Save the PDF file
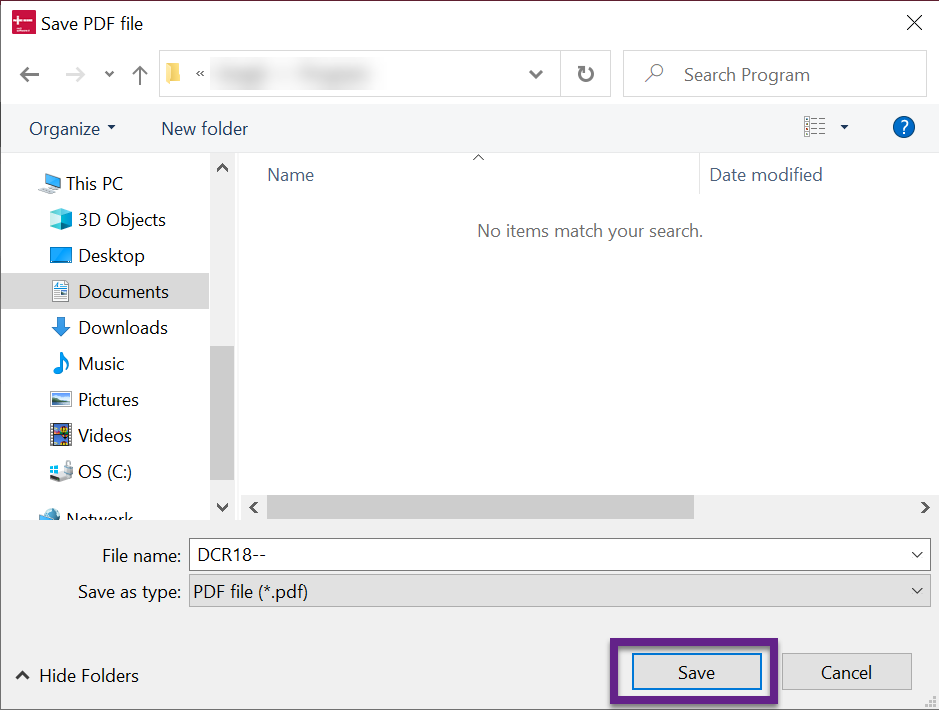This screenshot has width=939, height=710. tap(695, 671)
